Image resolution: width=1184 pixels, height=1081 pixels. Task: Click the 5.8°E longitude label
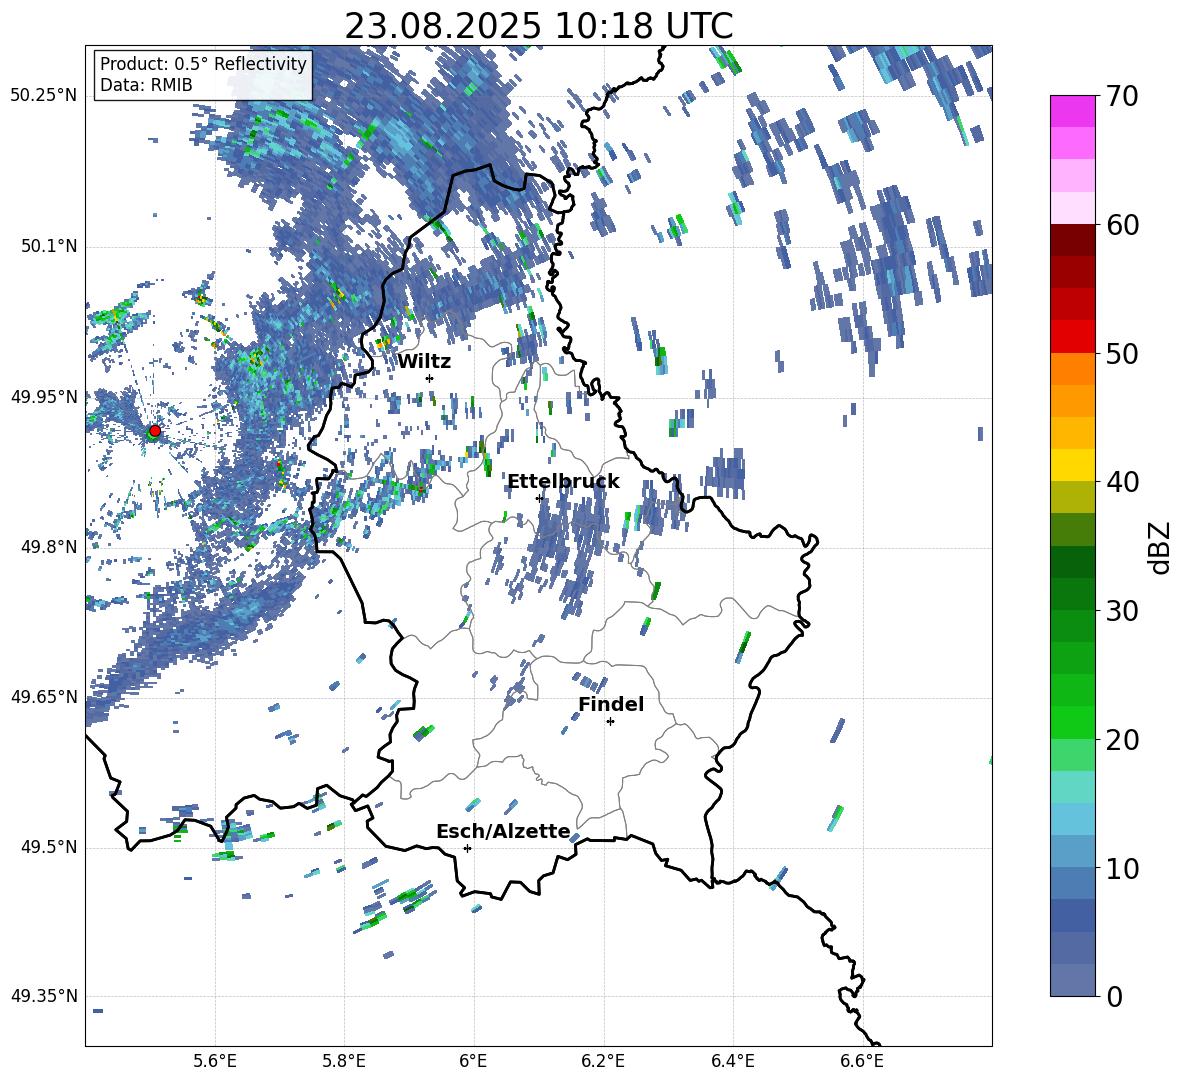click(344, 1061)
